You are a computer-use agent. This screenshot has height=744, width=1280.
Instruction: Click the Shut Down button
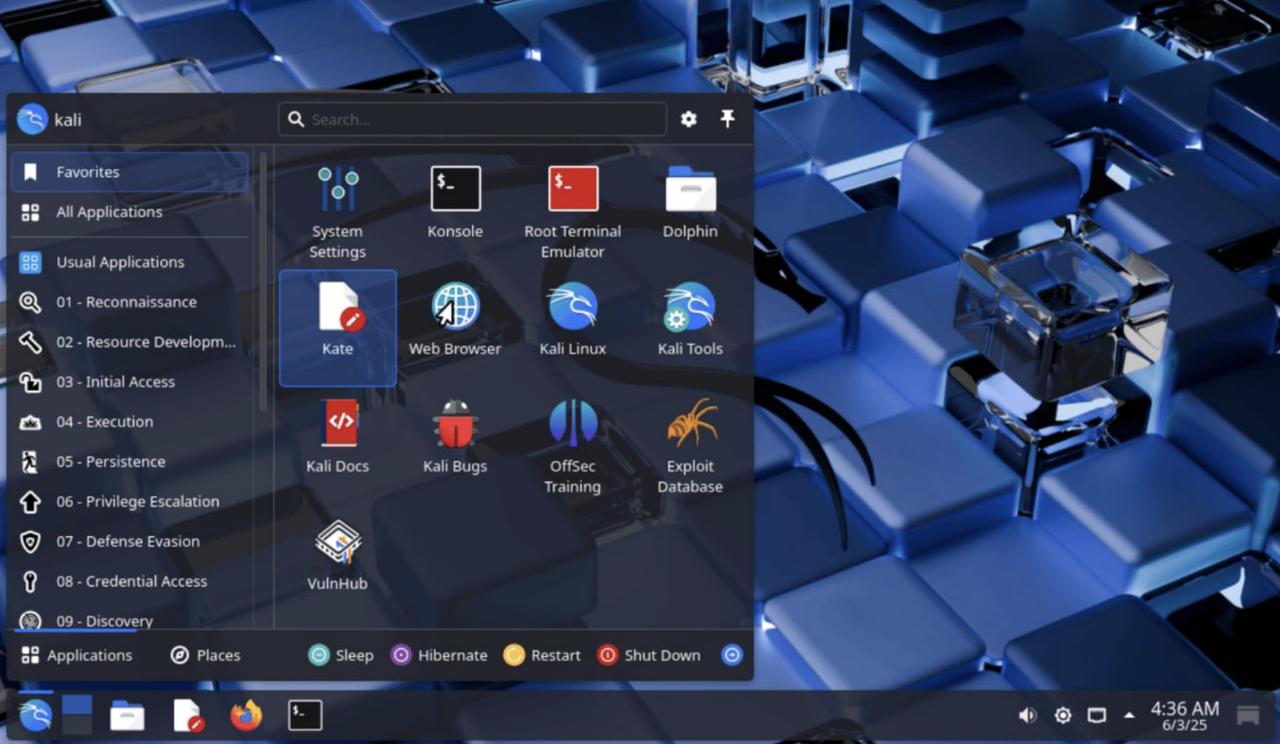coord(649,655)
